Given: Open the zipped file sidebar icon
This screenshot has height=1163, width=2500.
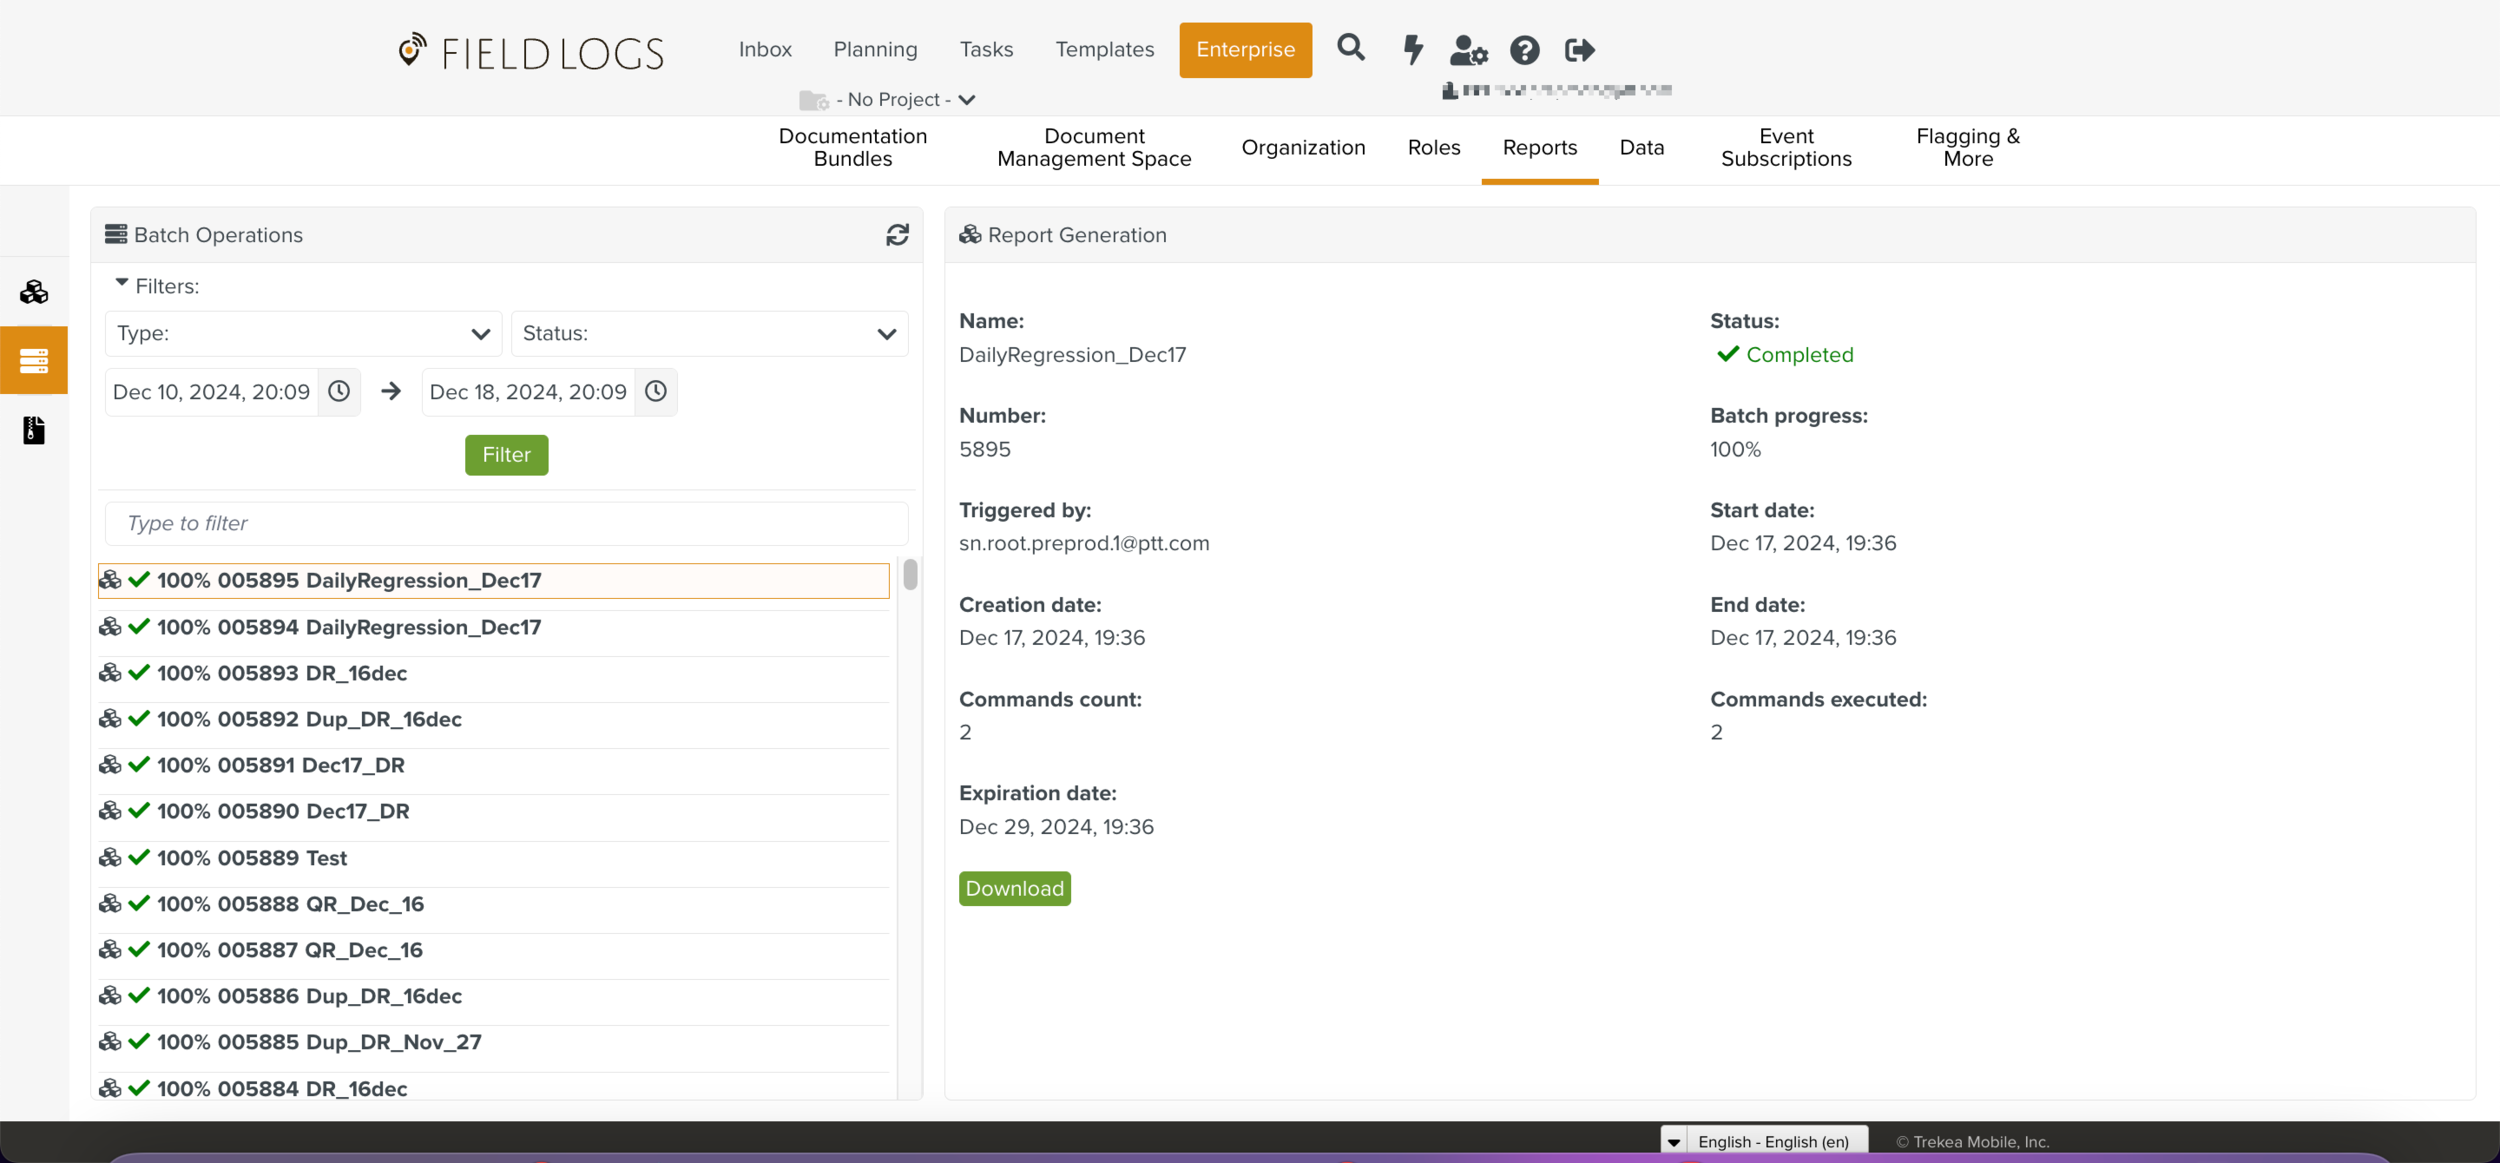Looking at the screenshot, I should pos(34,430).
